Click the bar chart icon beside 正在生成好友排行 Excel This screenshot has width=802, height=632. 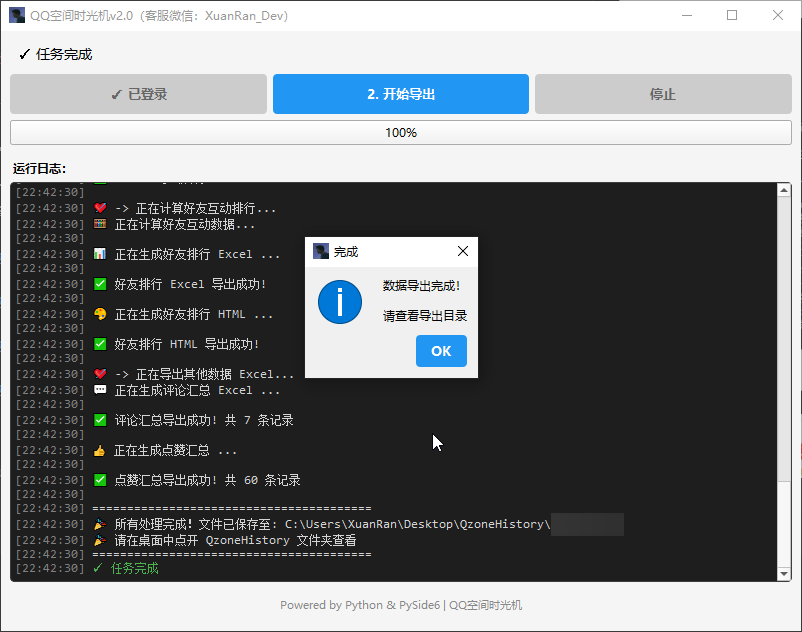tap(100, 254)
